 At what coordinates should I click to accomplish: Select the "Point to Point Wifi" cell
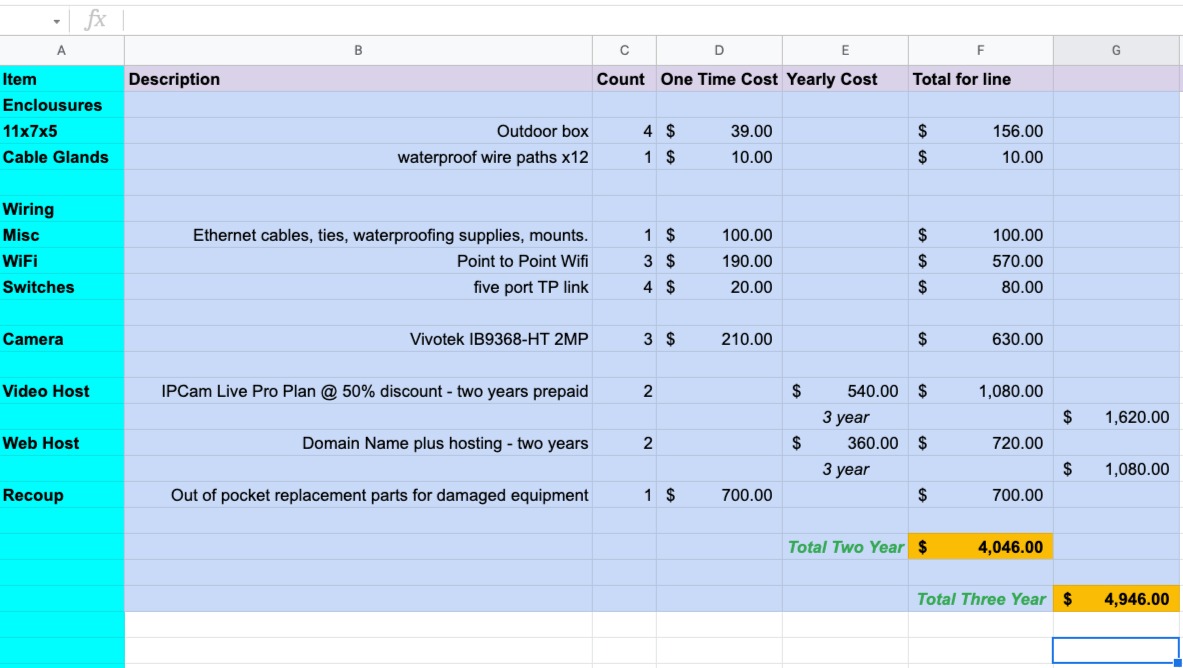point(358,261)
